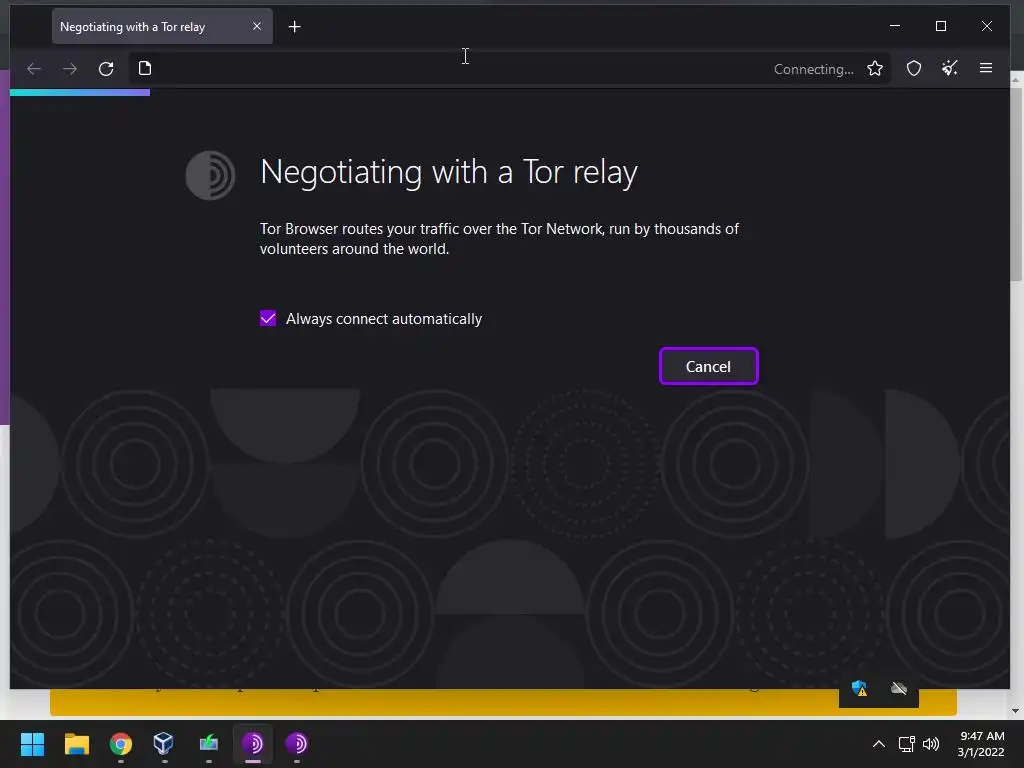Open a new tab with the plus button

(295, 27)
